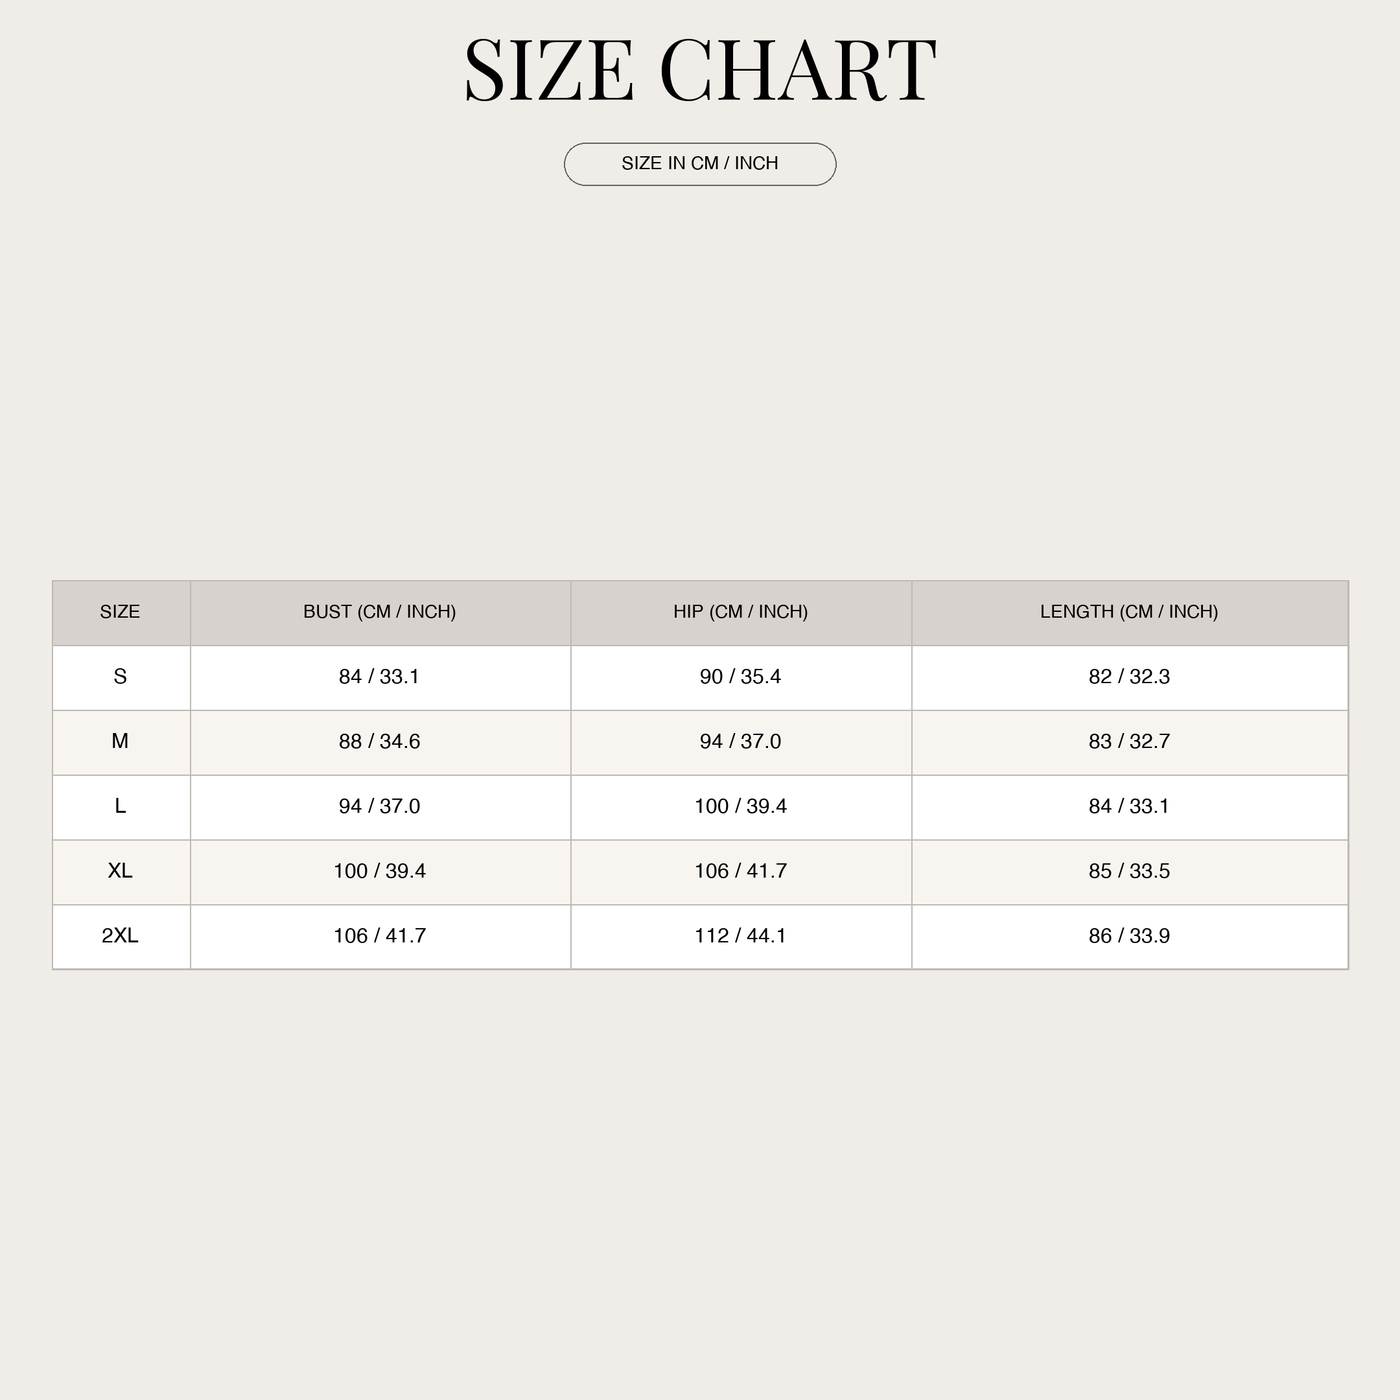Select the 2XL size row label
Screen dimensions: 1400x1400
click(x=120, y=936)
